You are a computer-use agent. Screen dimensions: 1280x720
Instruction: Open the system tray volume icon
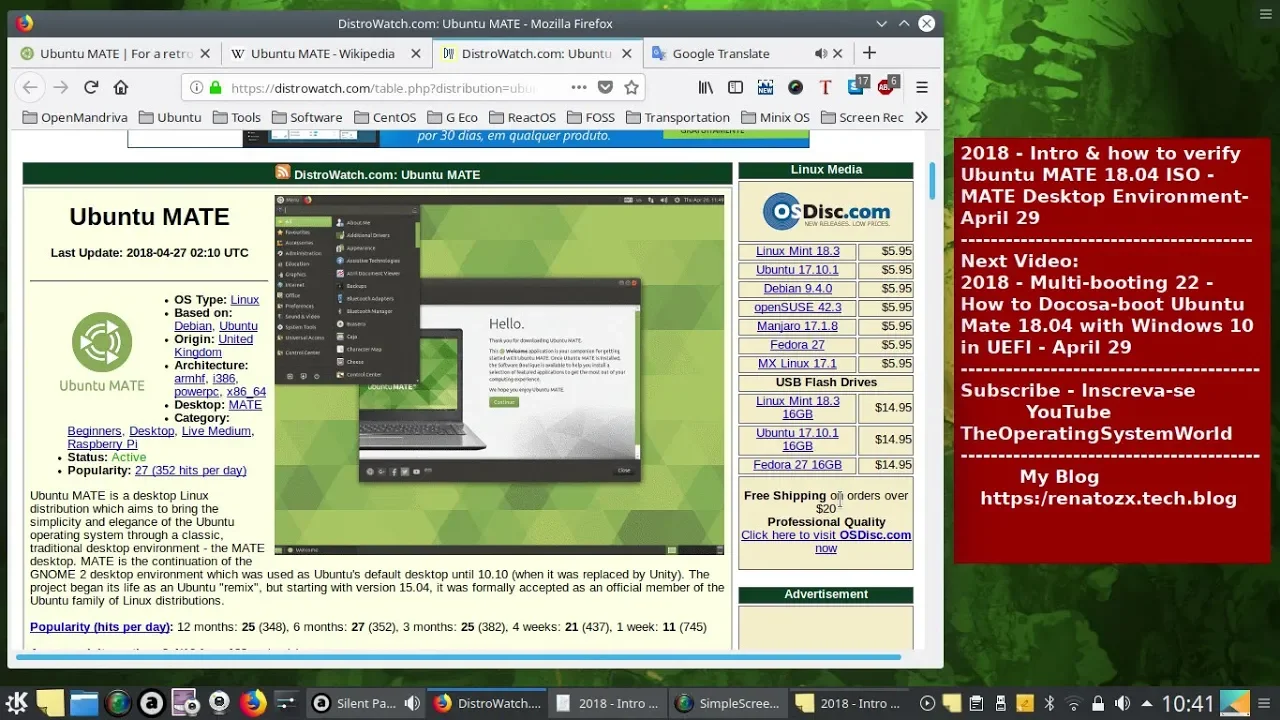(x=1122, y=703)
